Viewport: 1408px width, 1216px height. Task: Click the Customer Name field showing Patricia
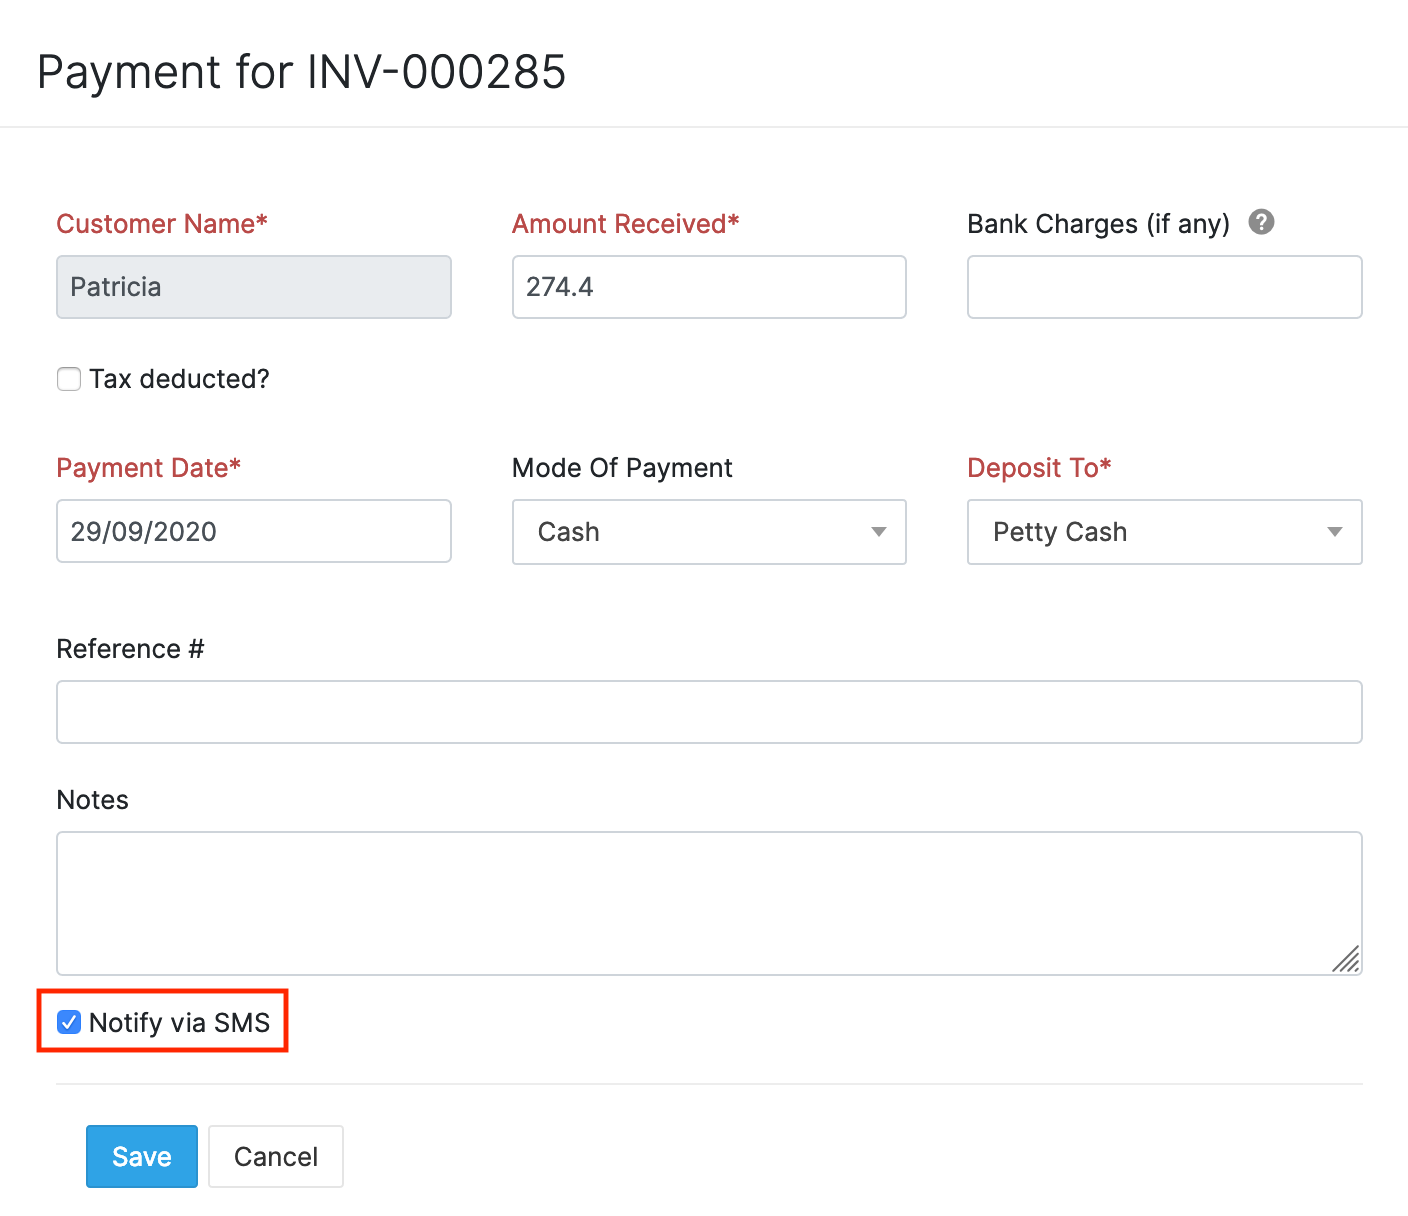(253, 287)
